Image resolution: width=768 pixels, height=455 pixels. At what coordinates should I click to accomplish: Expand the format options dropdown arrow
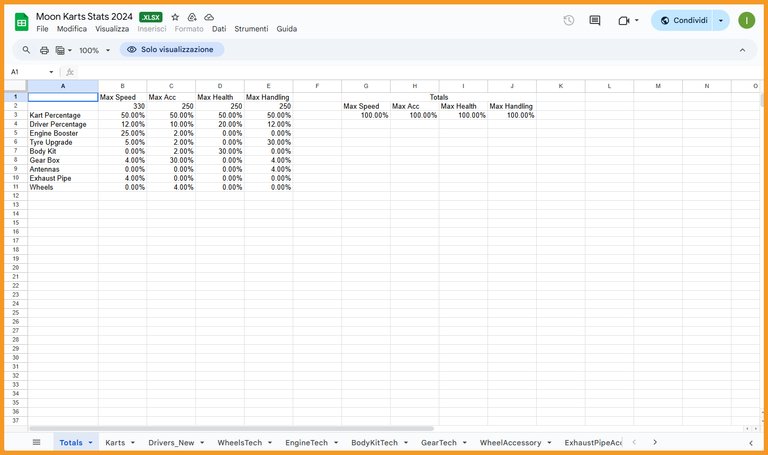70,50
